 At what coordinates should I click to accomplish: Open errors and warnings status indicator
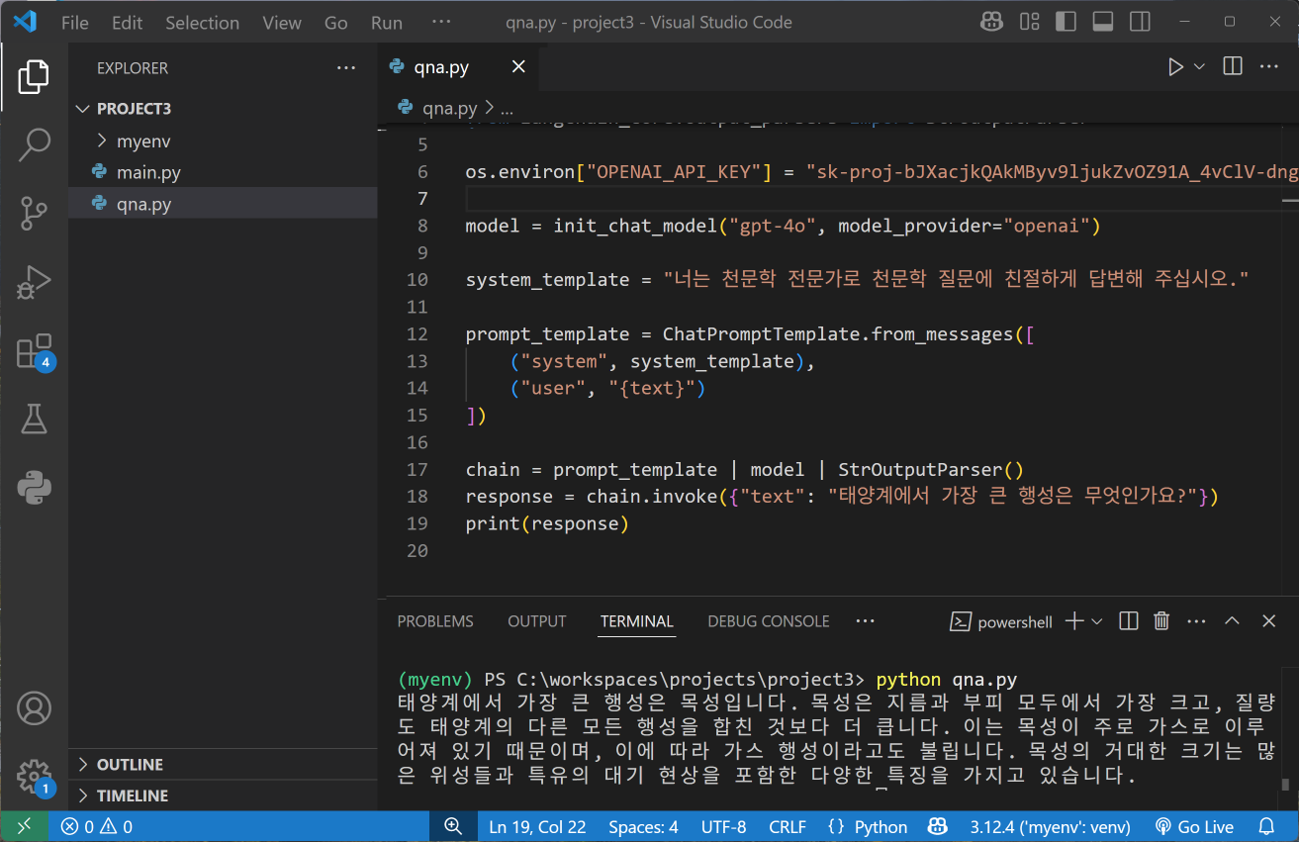(x=96, y=827)
